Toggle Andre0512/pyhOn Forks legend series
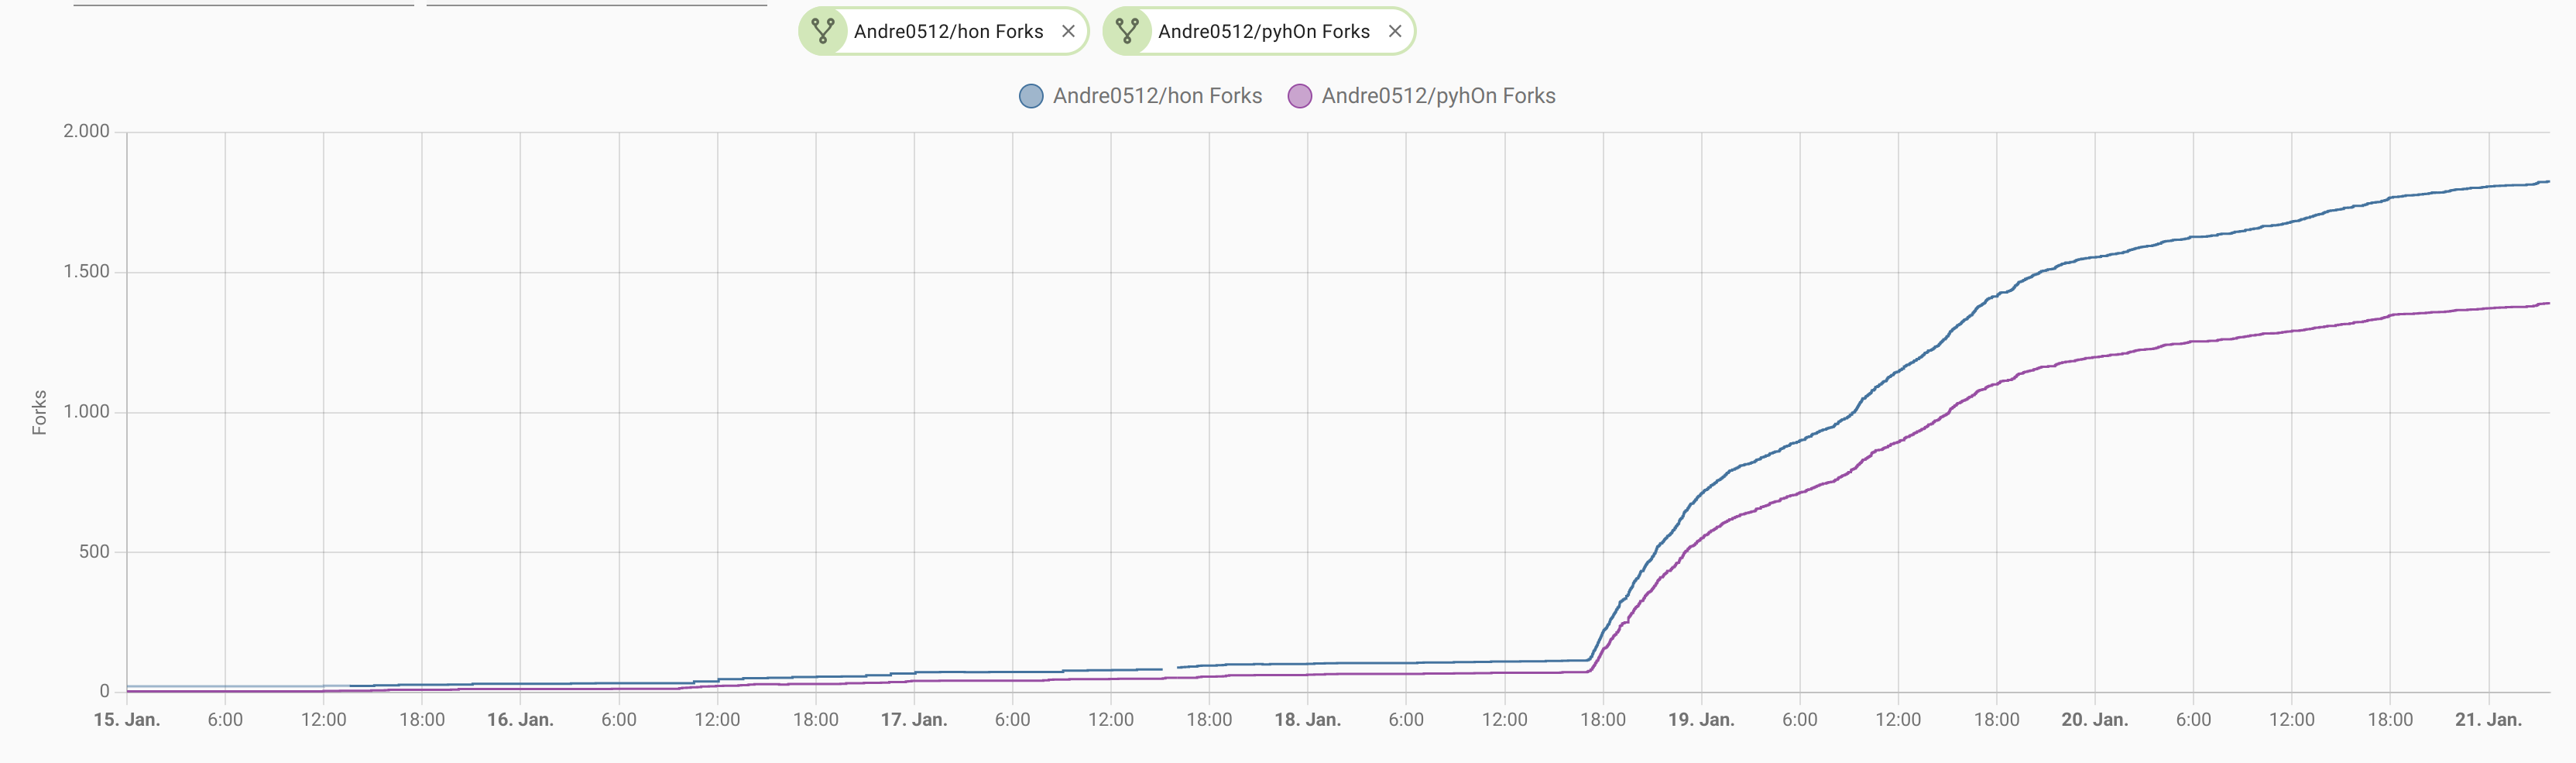2576x763 pixels. pyautogui.click(x=1421, y=96)
